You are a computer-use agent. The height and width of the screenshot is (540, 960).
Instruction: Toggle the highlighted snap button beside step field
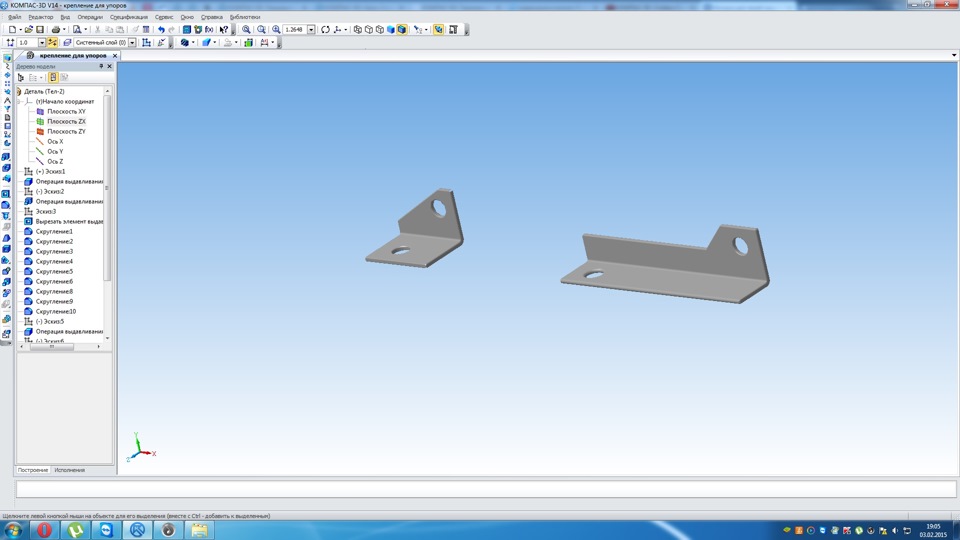[53, 42]
